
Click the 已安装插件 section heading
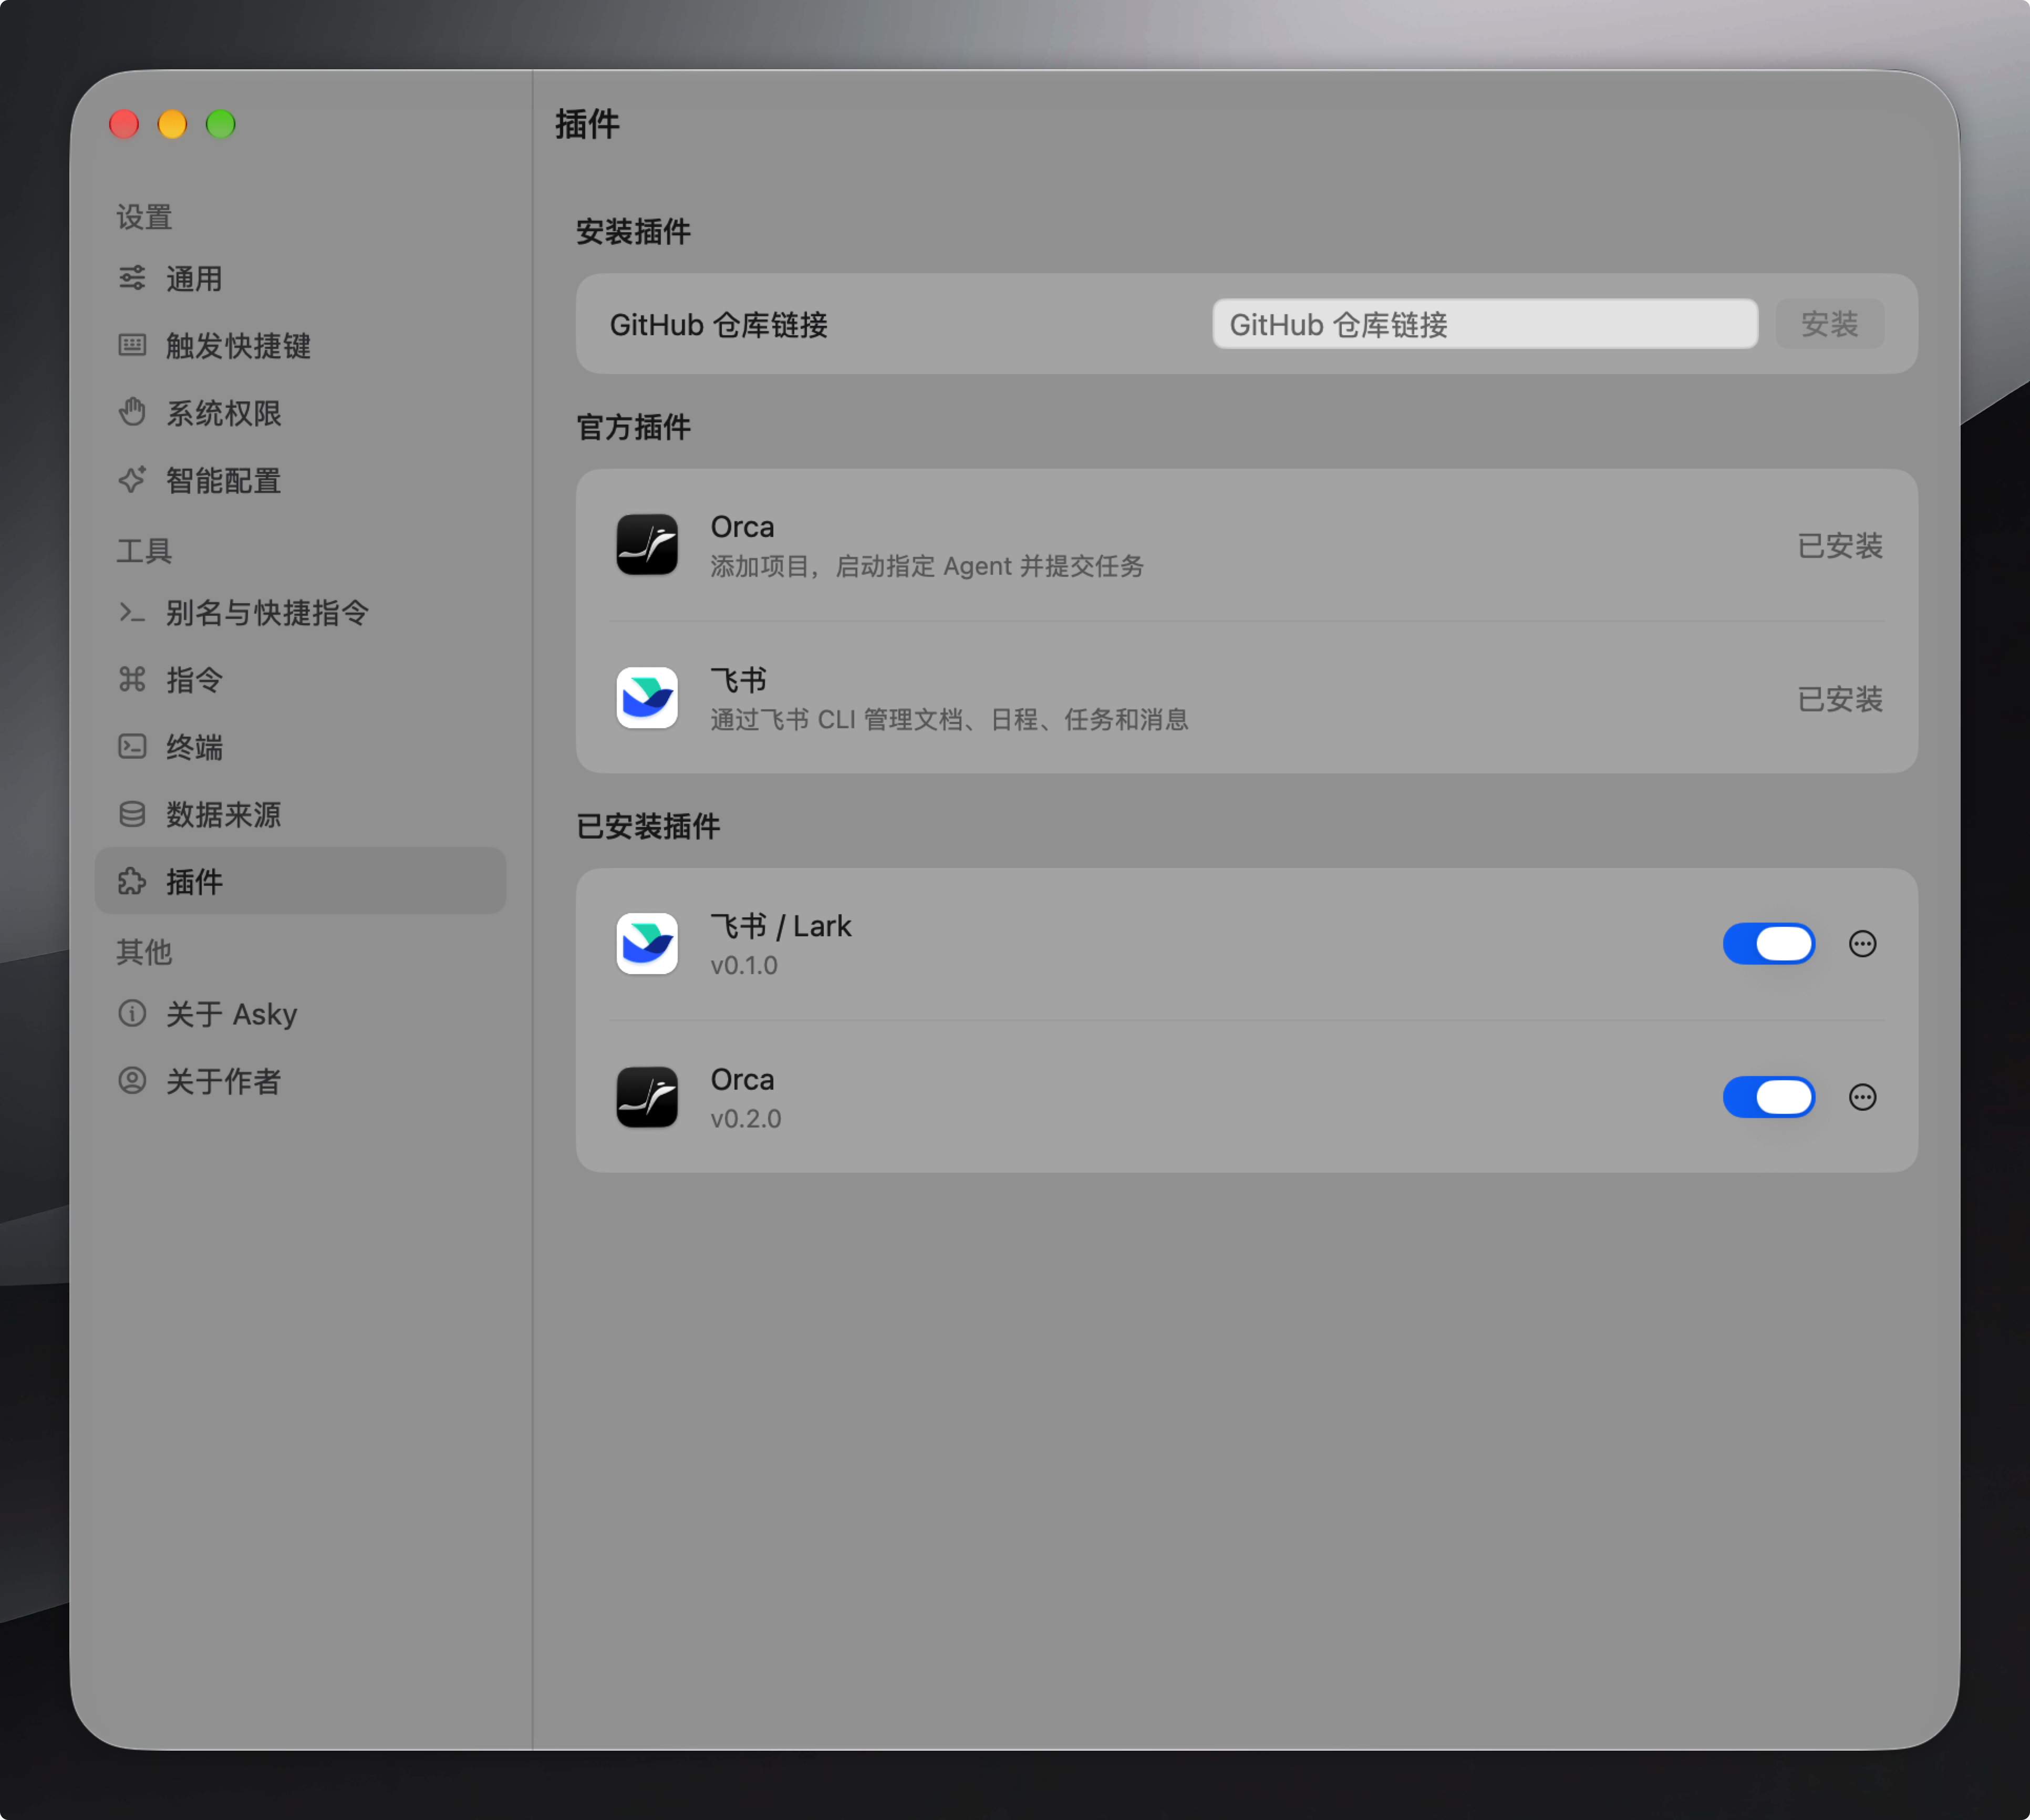coord(648,826)
